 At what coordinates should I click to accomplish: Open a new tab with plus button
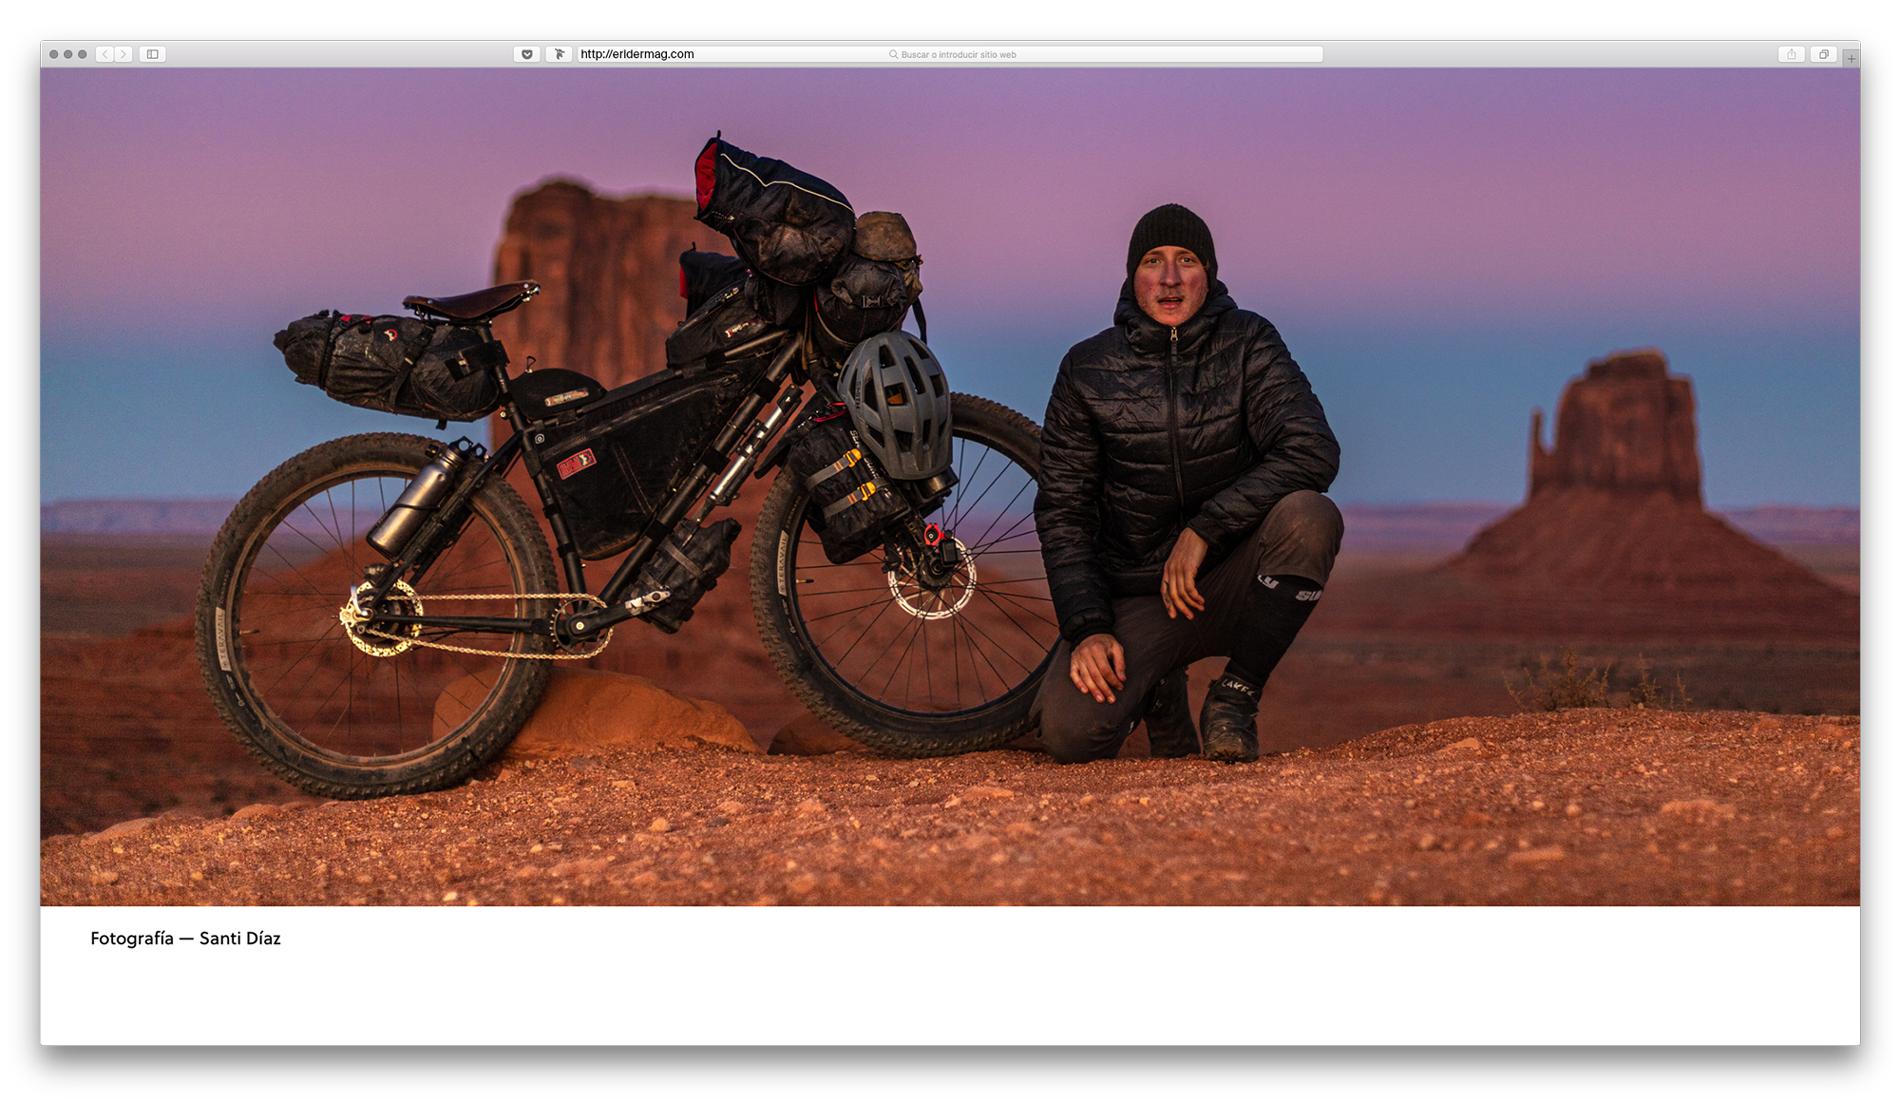pyautogui.click(x=1851, y=58)
